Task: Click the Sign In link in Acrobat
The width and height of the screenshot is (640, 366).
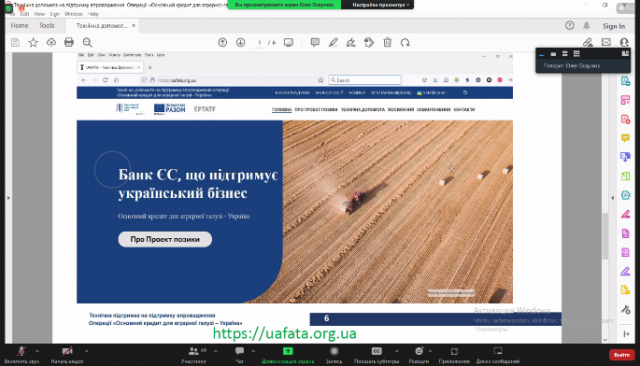Action: 613,26
